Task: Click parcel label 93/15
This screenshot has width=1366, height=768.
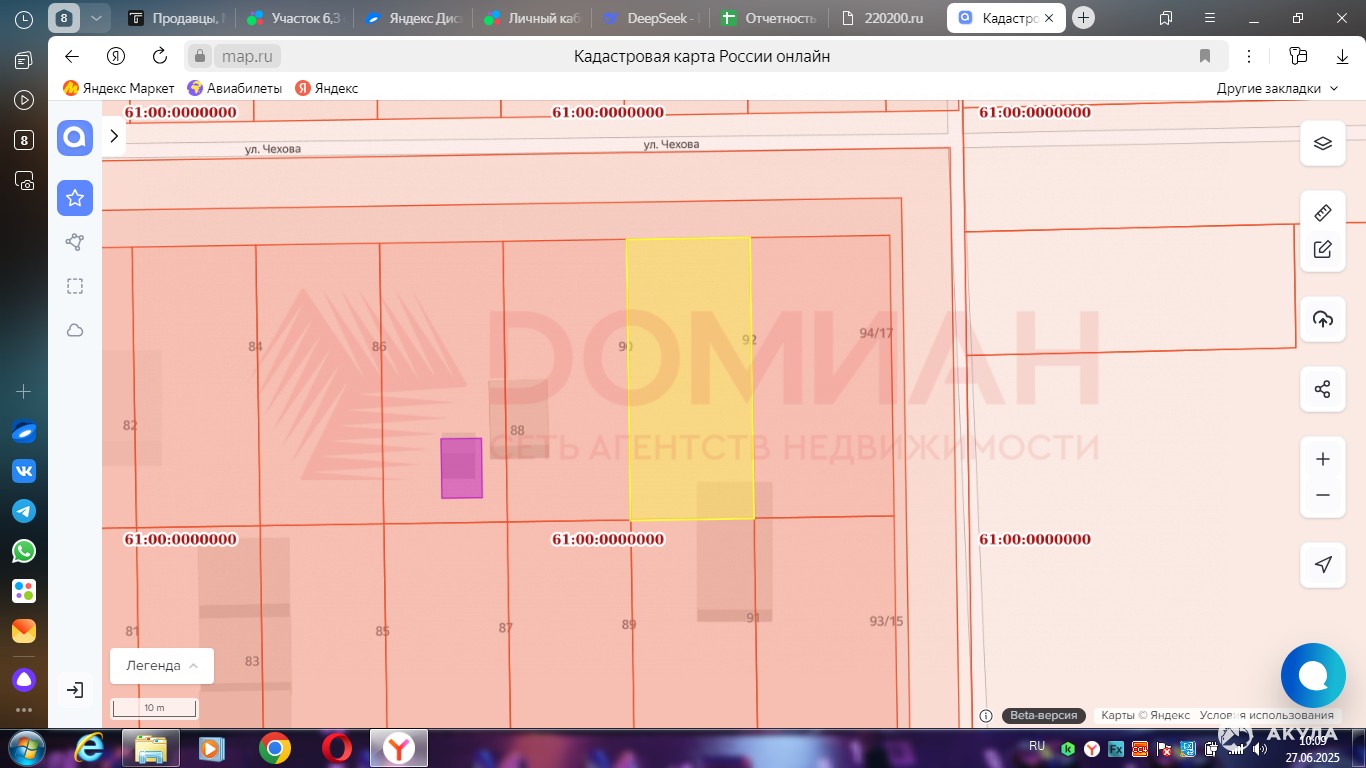Action: coord(886,621)
